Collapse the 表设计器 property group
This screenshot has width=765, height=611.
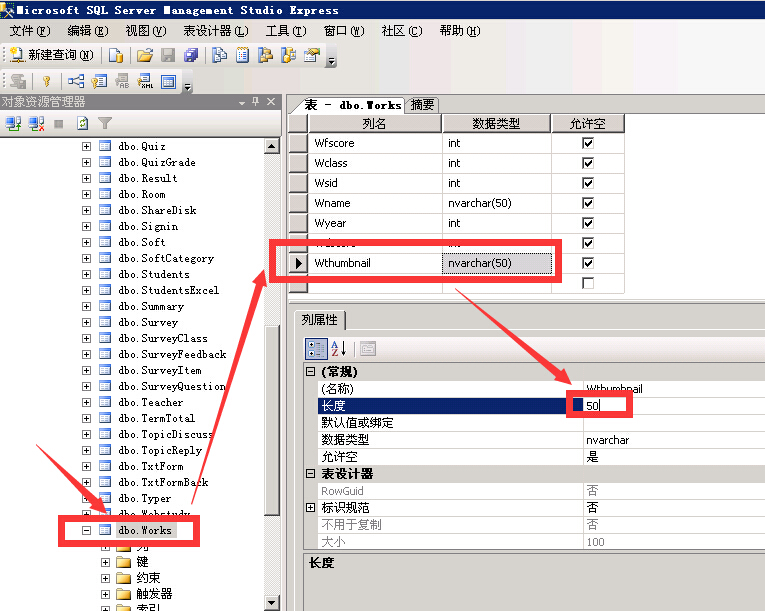[x=310, y=474]
